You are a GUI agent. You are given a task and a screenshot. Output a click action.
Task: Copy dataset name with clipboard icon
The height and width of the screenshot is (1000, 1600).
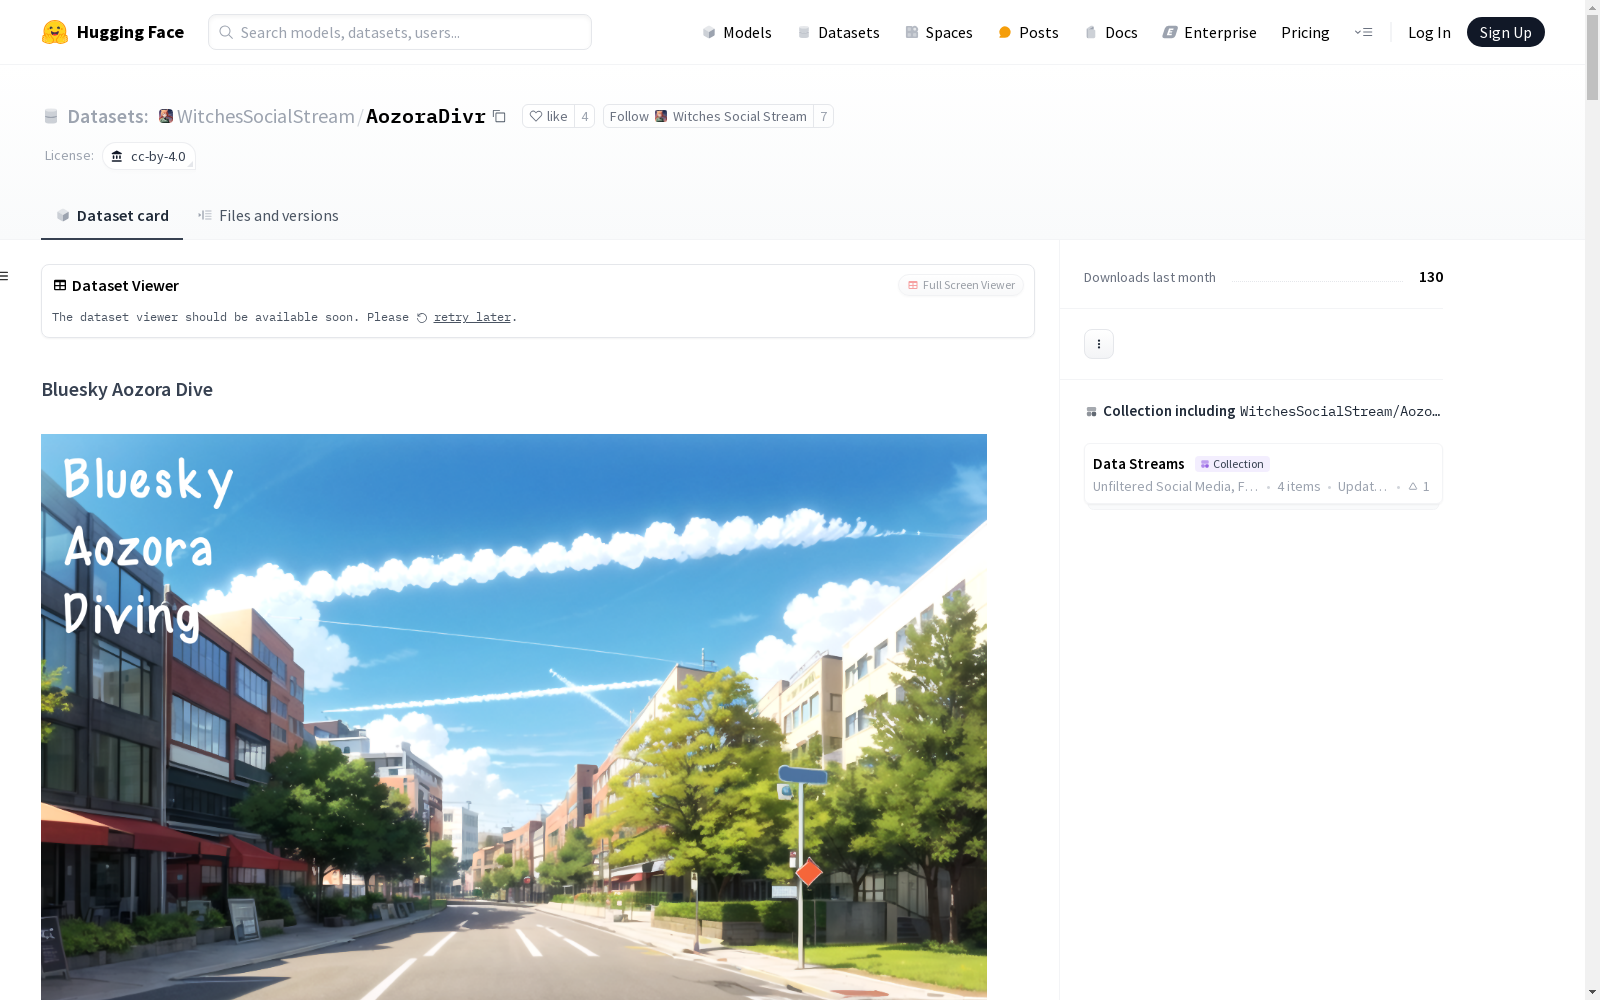[499, 116]
